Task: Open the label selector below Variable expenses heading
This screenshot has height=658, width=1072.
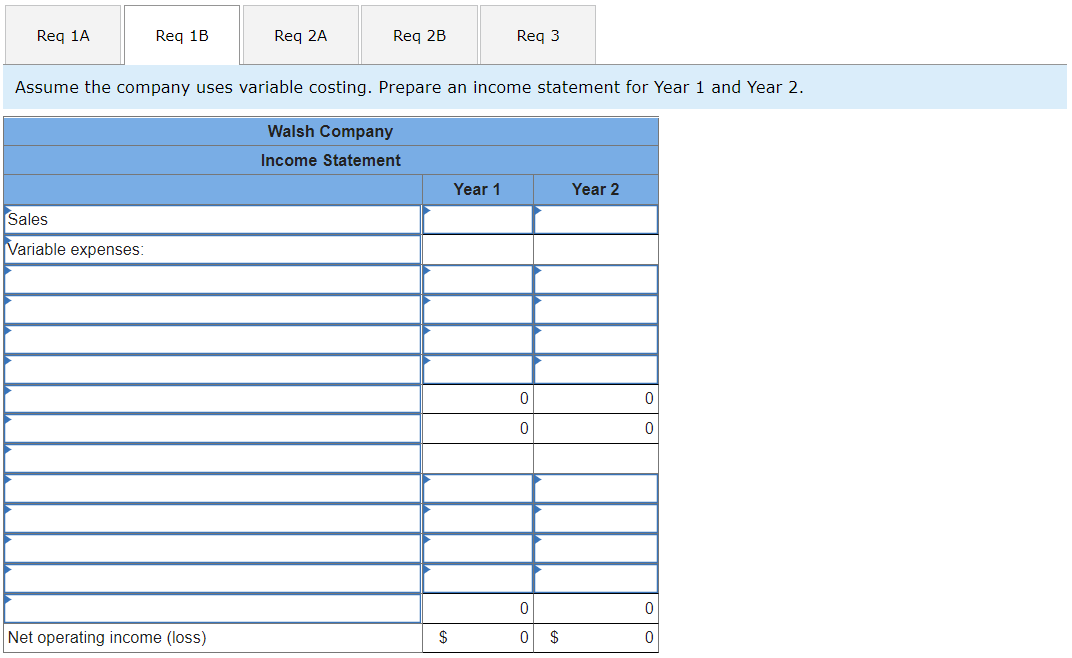Action: point(8,273)
